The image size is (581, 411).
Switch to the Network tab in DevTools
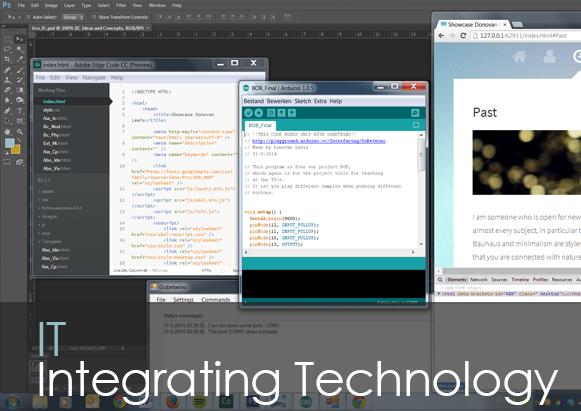[479, 280]
